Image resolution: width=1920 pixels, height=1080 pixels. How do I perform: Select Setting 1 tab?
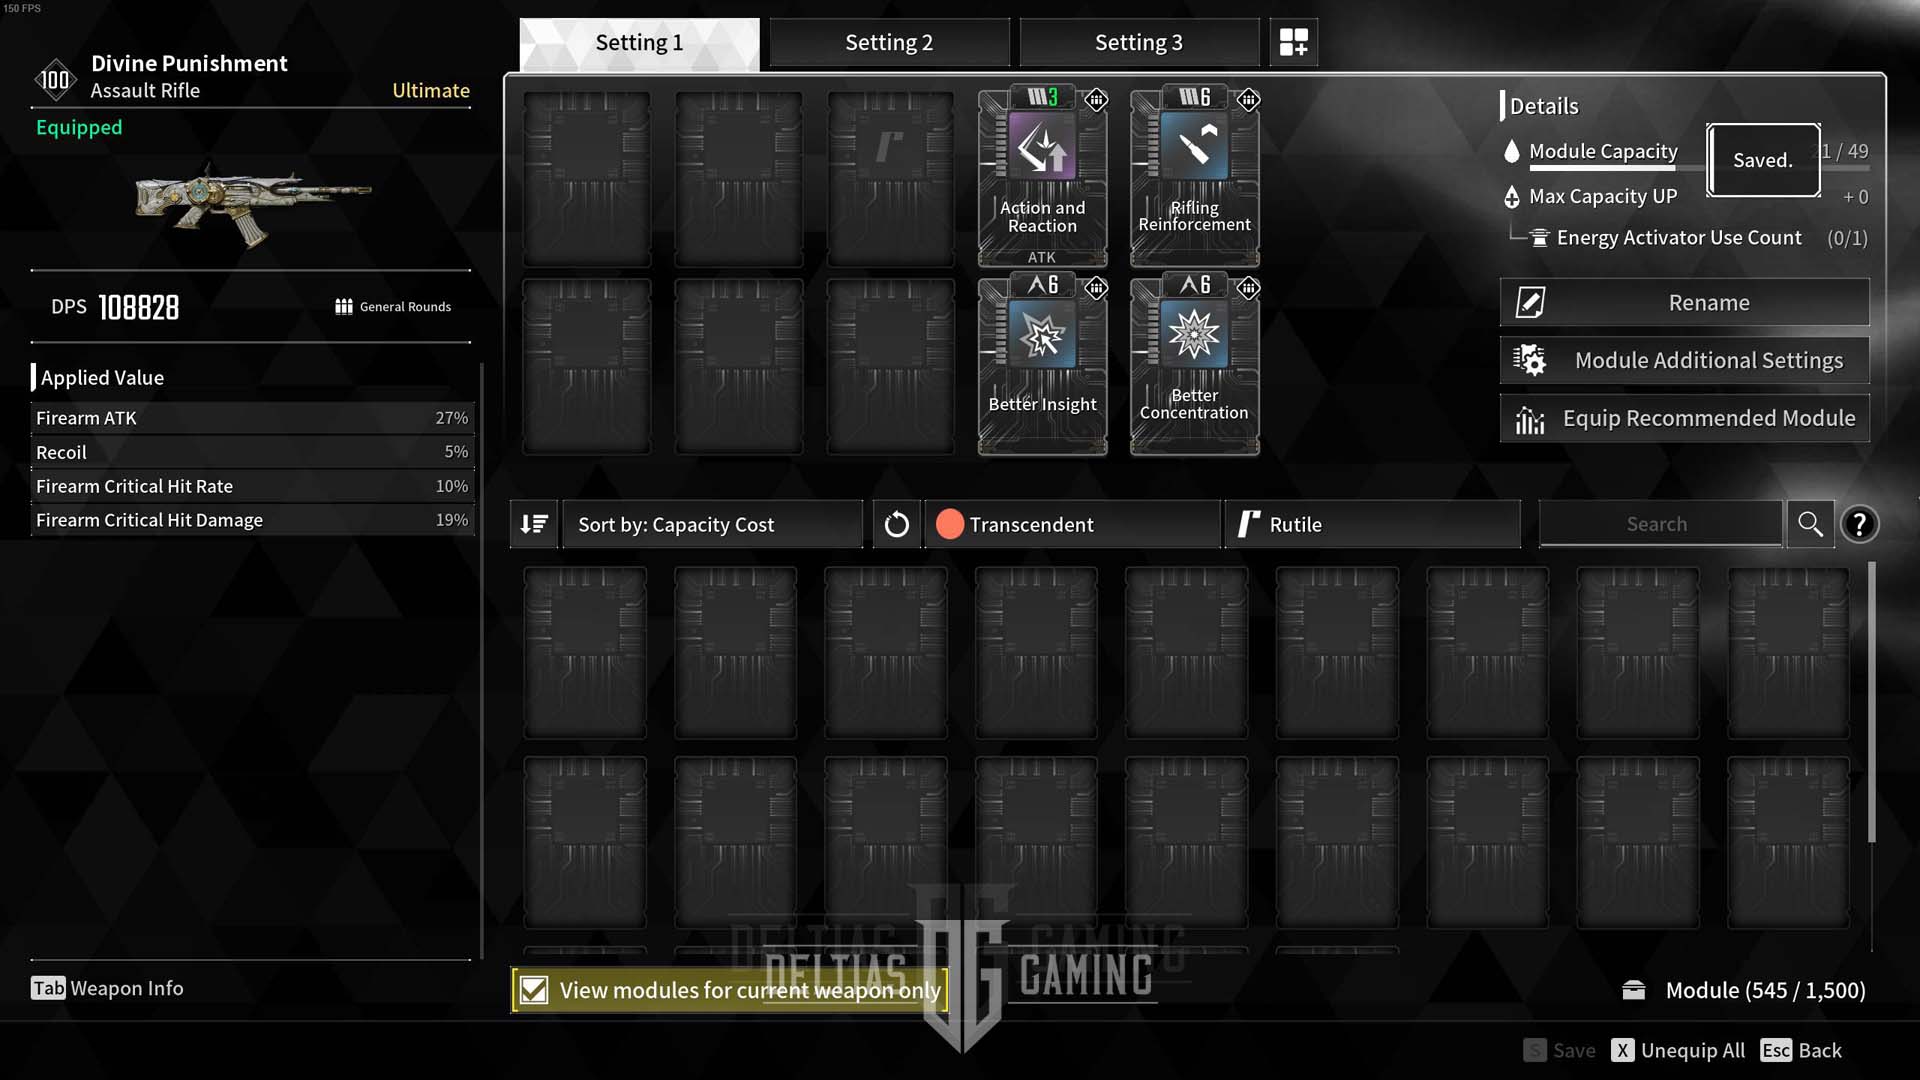[637, 42]
